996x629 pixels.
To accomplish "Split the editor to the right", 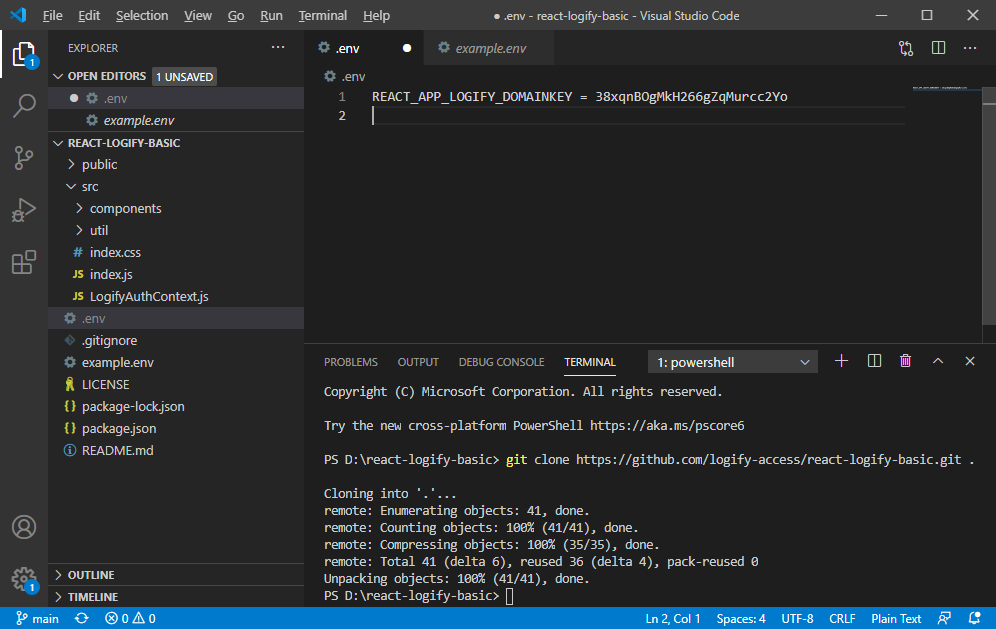I will 938,48.
